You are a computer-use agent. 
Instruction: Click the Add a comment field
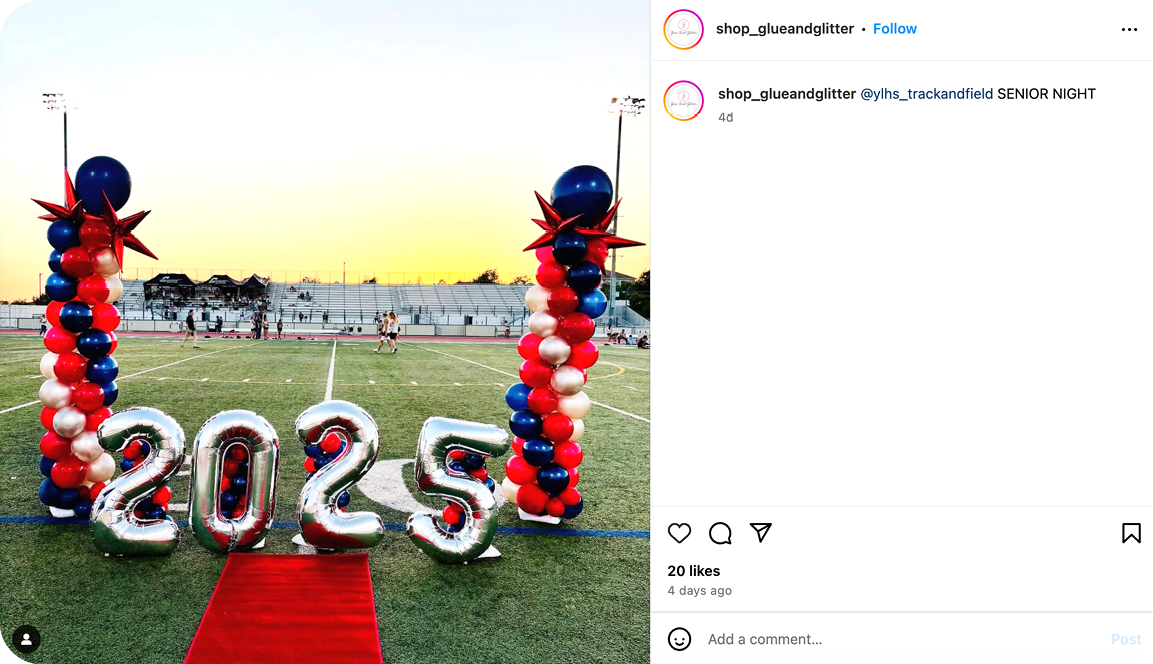point(904,639)
